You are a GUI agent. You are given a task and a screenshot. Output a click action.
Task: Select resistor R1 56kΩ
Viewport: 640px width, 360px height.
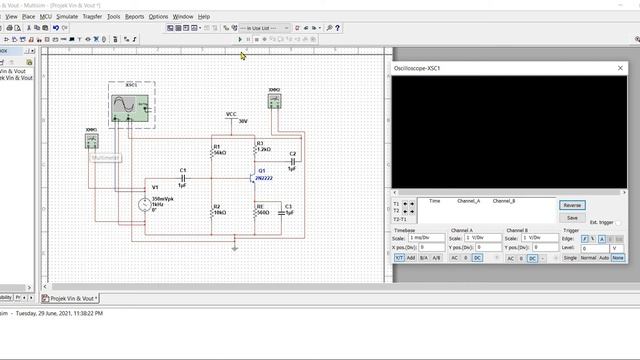coord(212,152)
